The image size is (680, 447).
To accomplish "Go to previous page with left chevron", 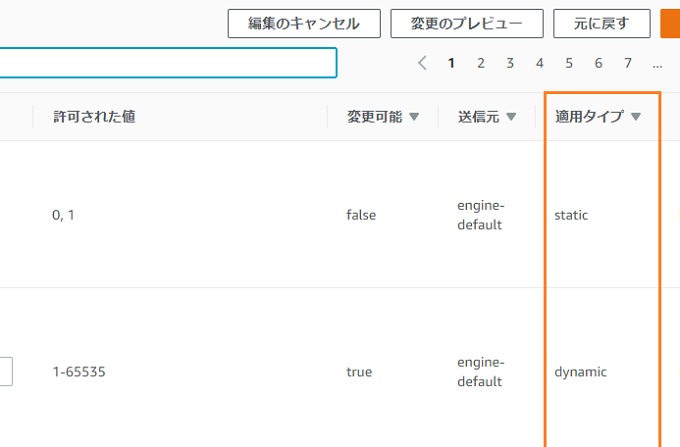I will pos(422,63).
